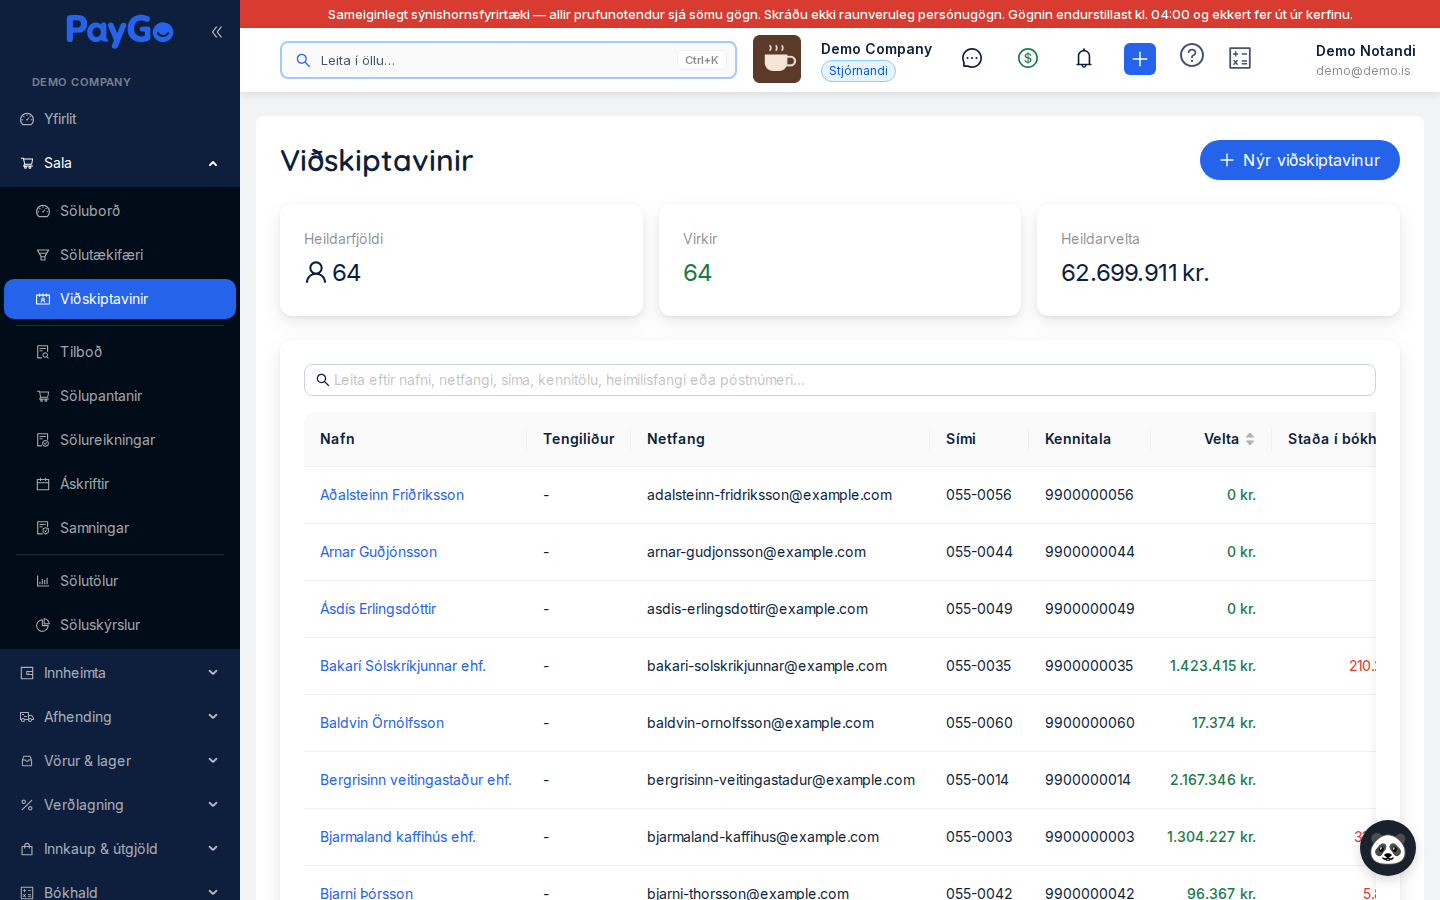Click the Tilboð document icon

click(x=43, y=352)
